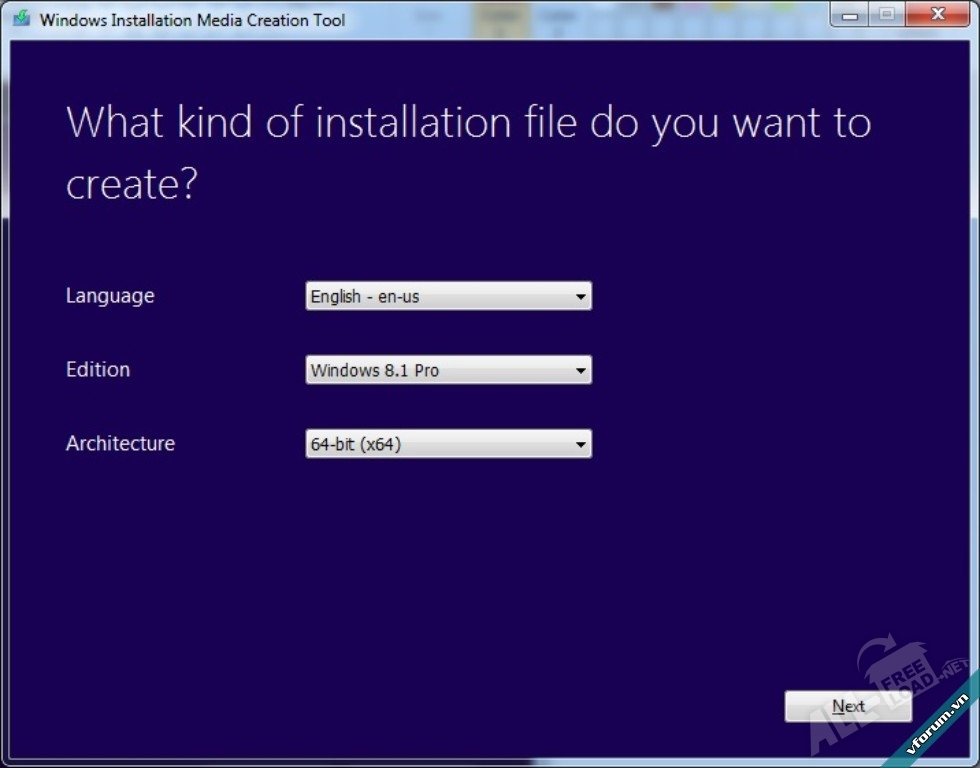Click the word 'create?' in the heading
Screen dimensions: 980x768
pos(131,185)
